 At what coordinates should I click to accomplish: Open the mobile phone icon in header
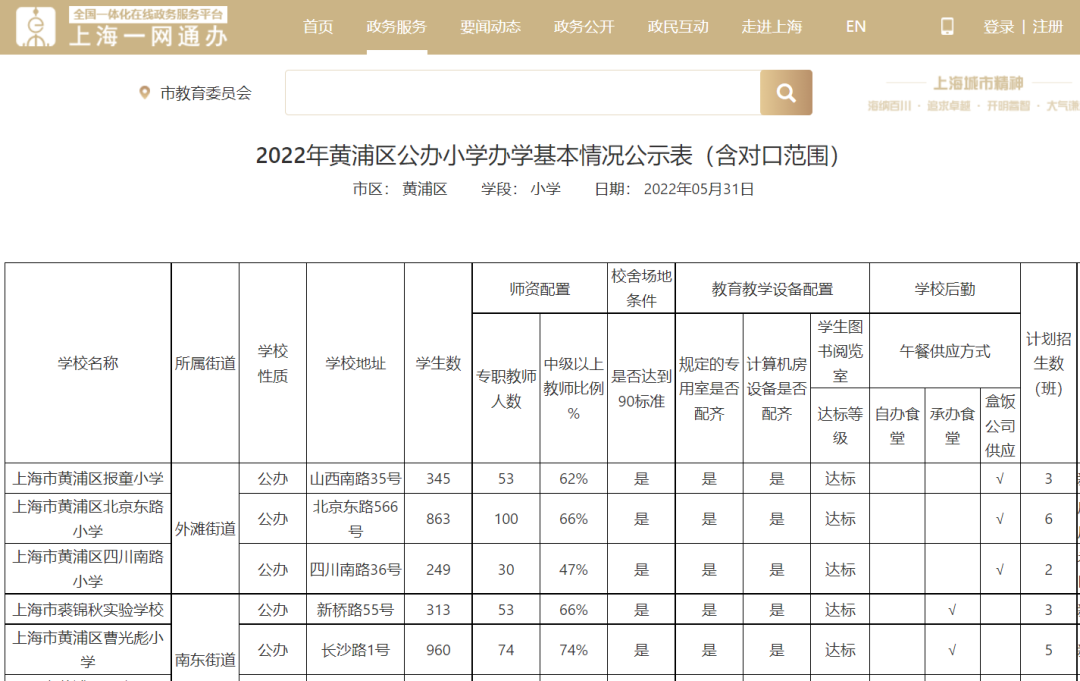947,27
